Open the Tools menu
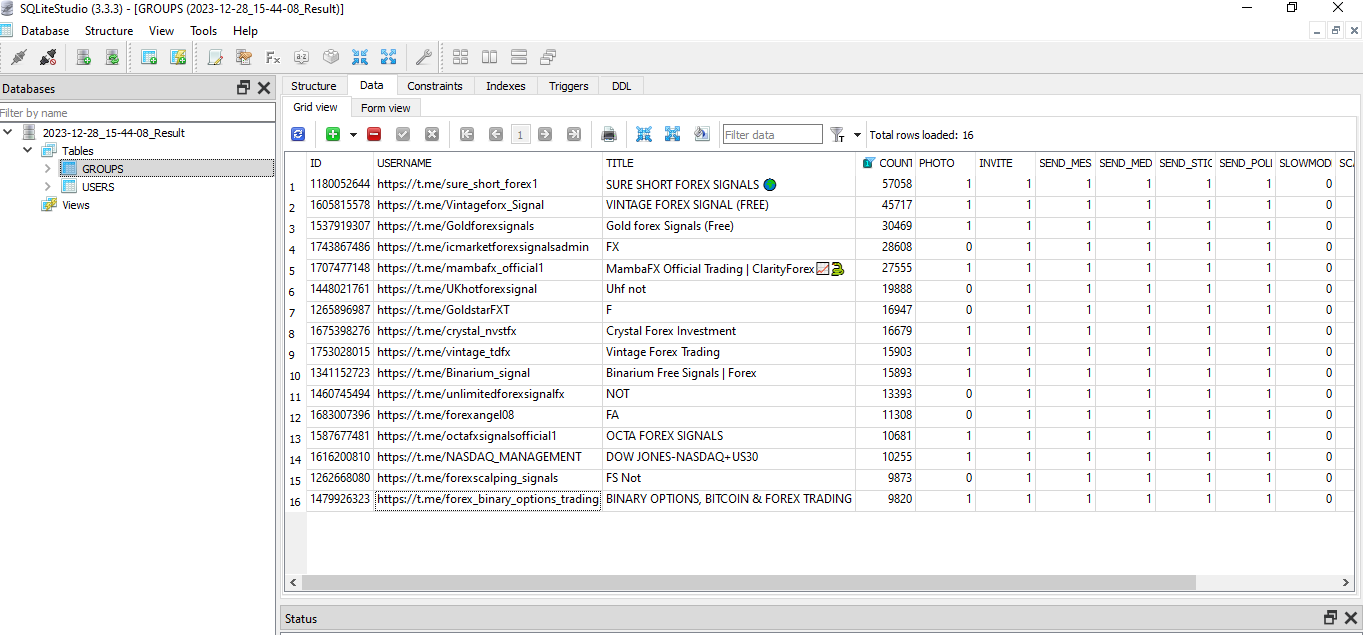 [x=203, y=31]
